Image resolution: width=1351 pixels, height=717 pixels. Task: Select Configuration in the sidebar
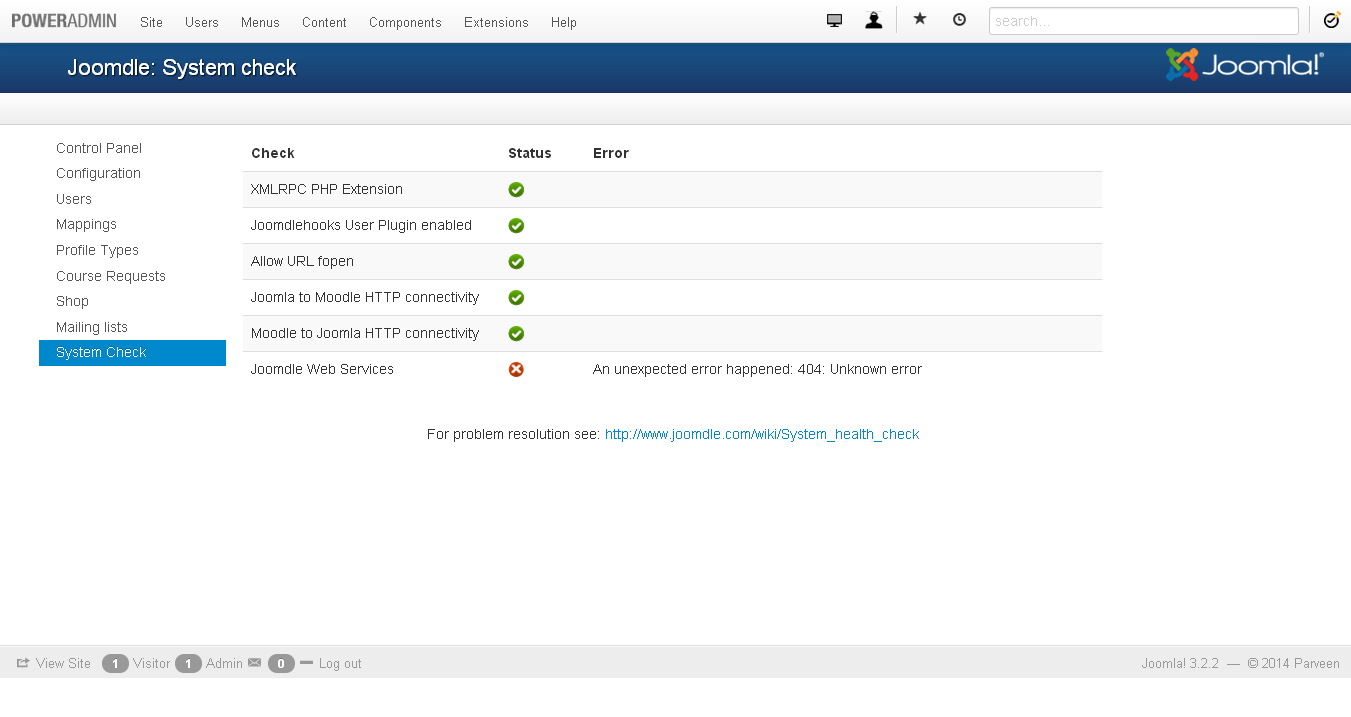point(98,173)
